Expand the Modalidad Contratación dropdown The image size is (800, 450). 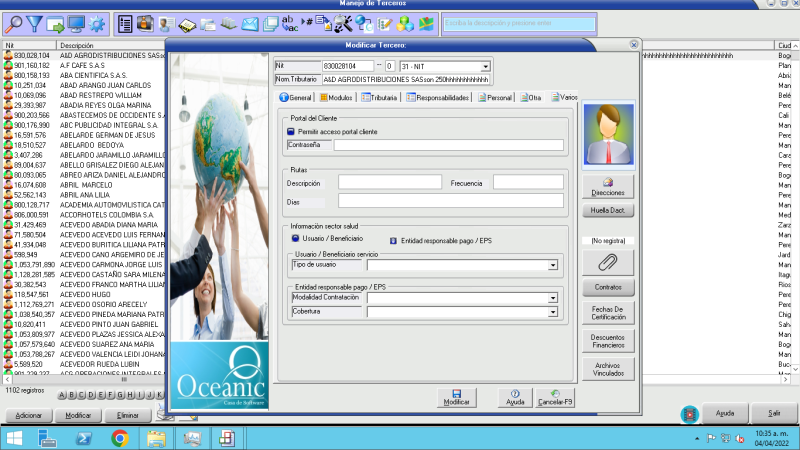tap(553, 298)
